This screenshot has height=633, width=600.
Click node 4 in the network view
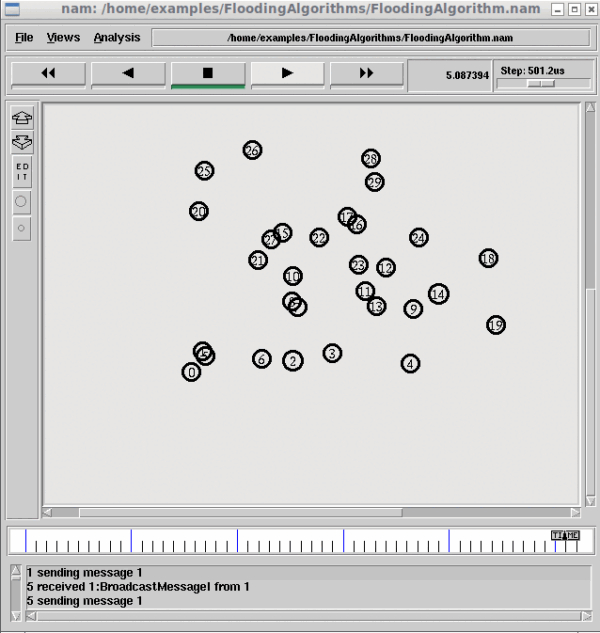click(x=410, y=363)
